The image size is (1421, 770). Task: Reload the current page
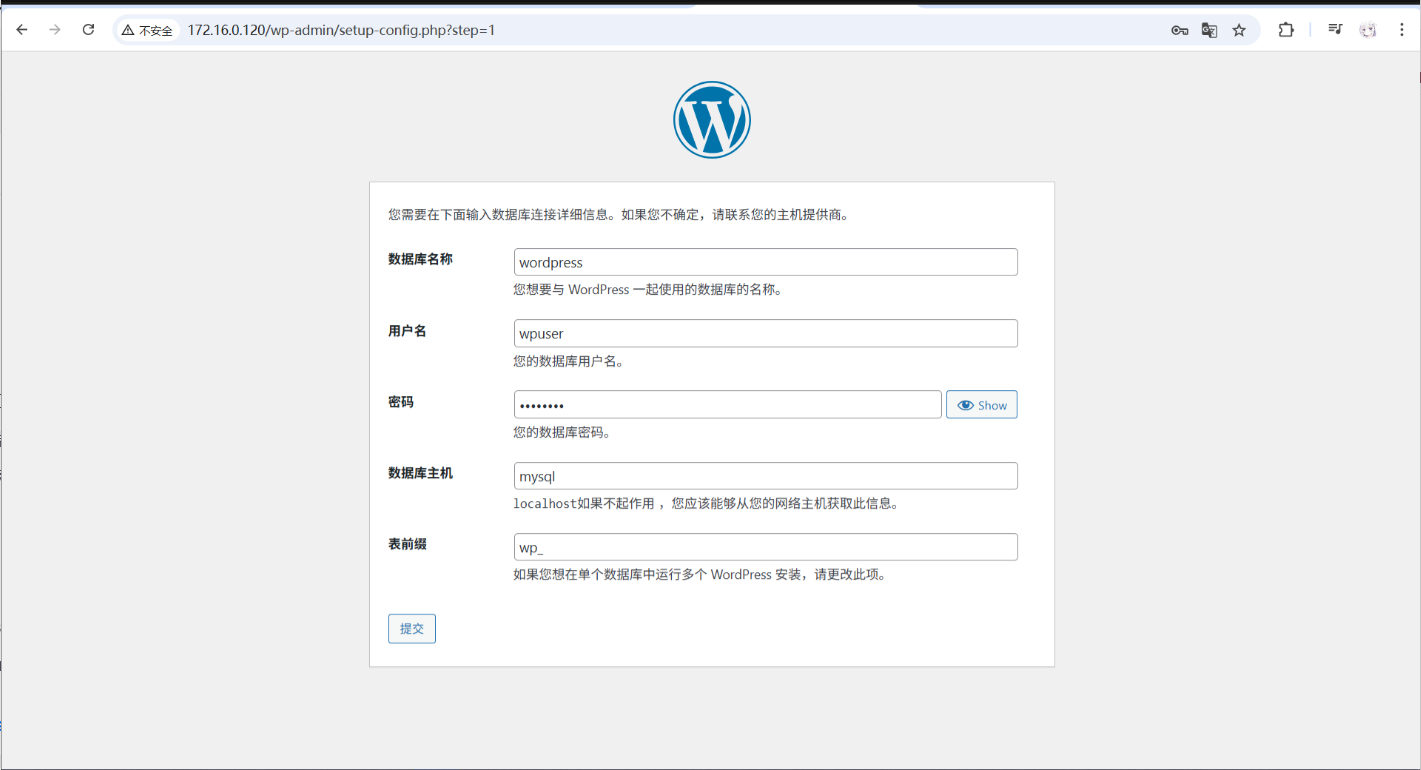[x=88, y=30]
